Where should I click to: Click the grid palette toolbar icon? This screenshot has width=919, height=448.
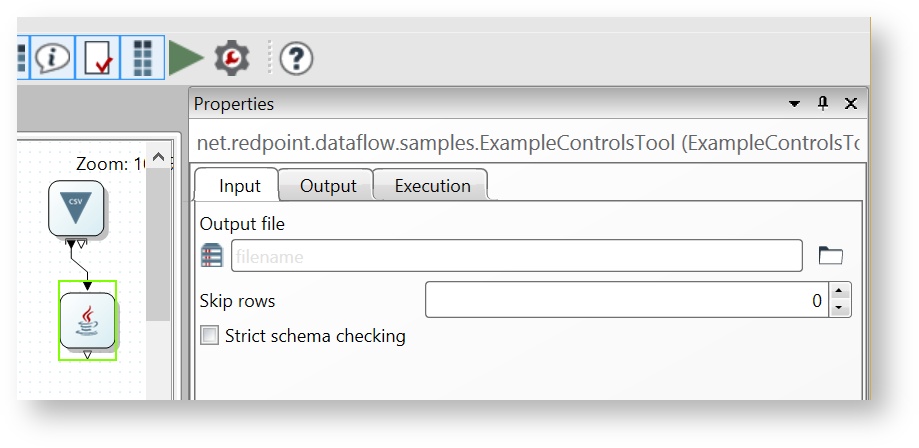pos(144,58)
